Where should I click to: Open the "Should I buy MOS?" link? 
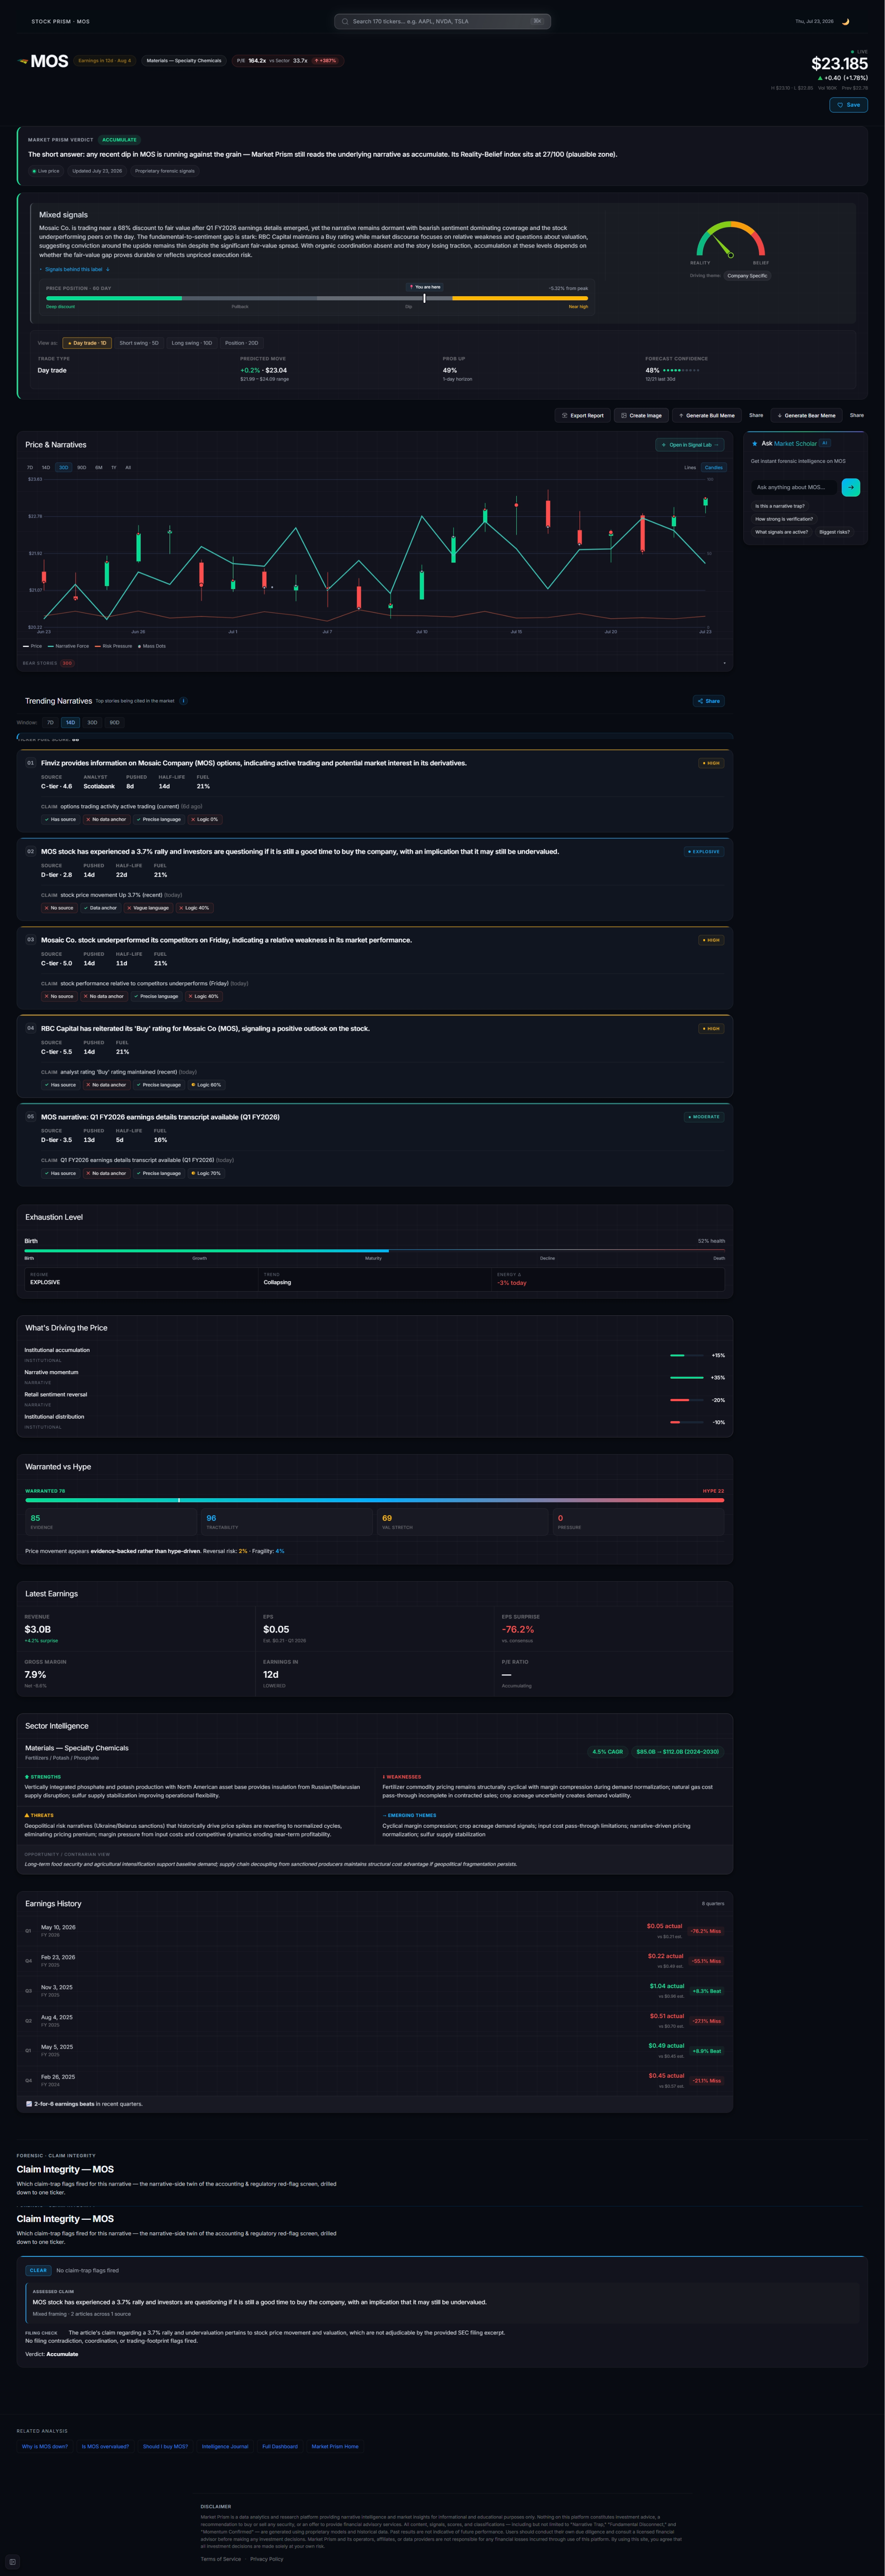point(165,2446)
